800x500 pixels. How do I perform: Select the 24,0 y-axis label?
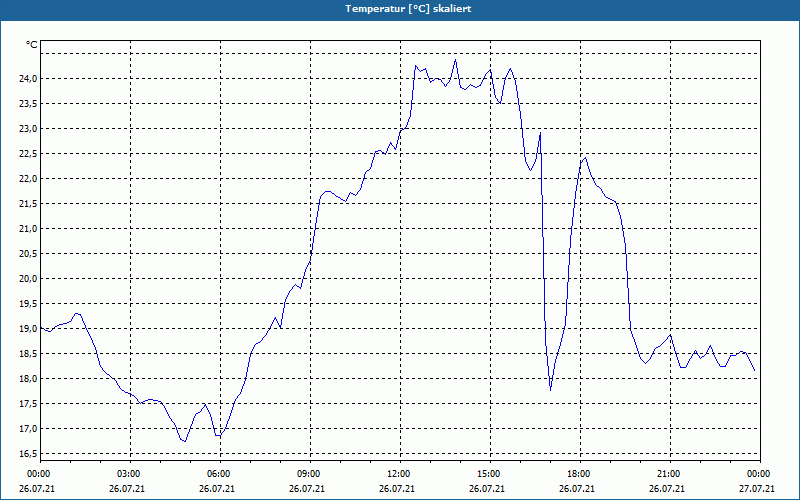[29, 79]
